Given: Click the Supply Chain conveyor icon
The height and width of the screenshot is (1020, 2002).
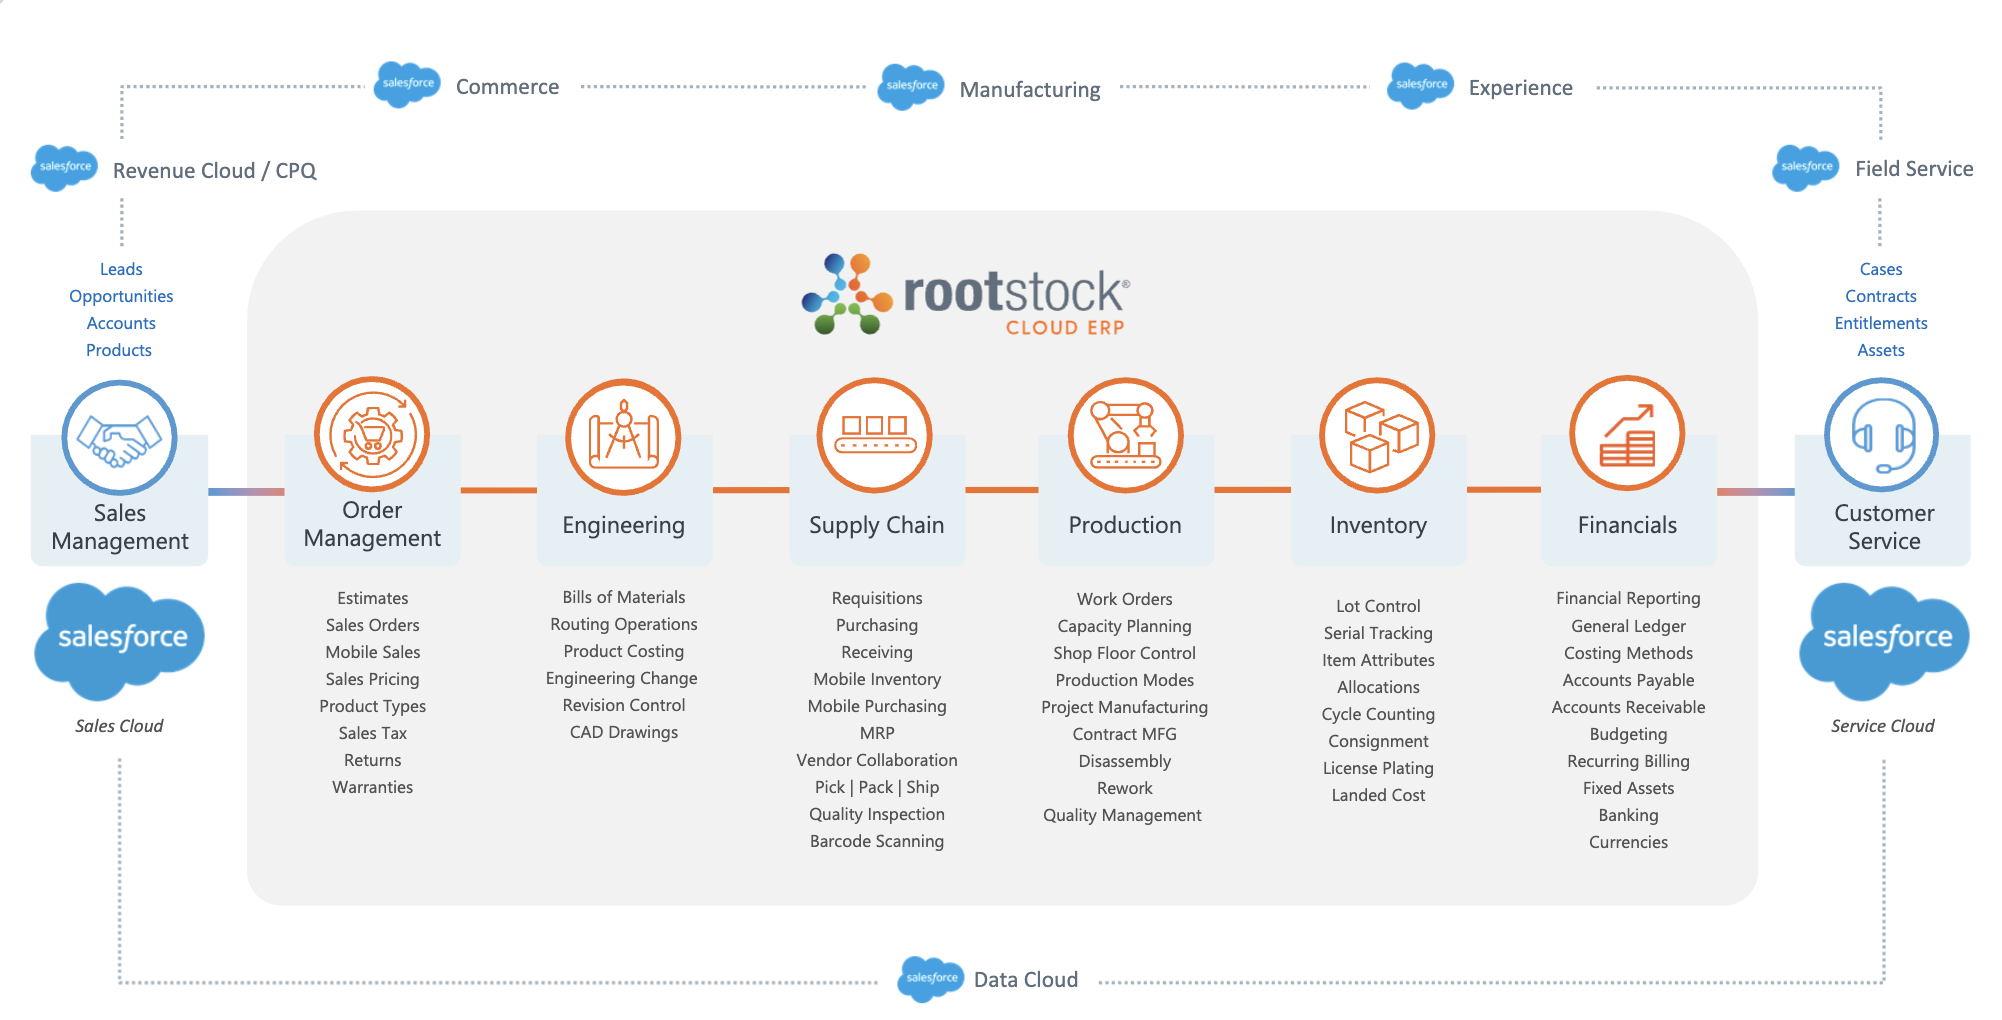Looking at the screenshot, I should pyautogui.click(x=875, y=435).
